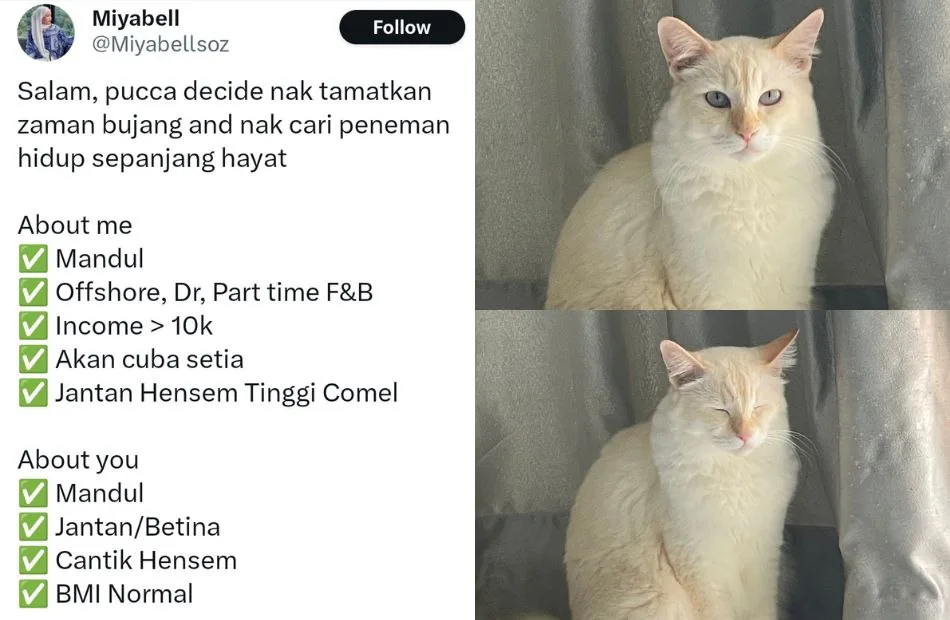Click the @Miyabellsoz handle
The width and height of the screenshot is (950, 620).
161,44
